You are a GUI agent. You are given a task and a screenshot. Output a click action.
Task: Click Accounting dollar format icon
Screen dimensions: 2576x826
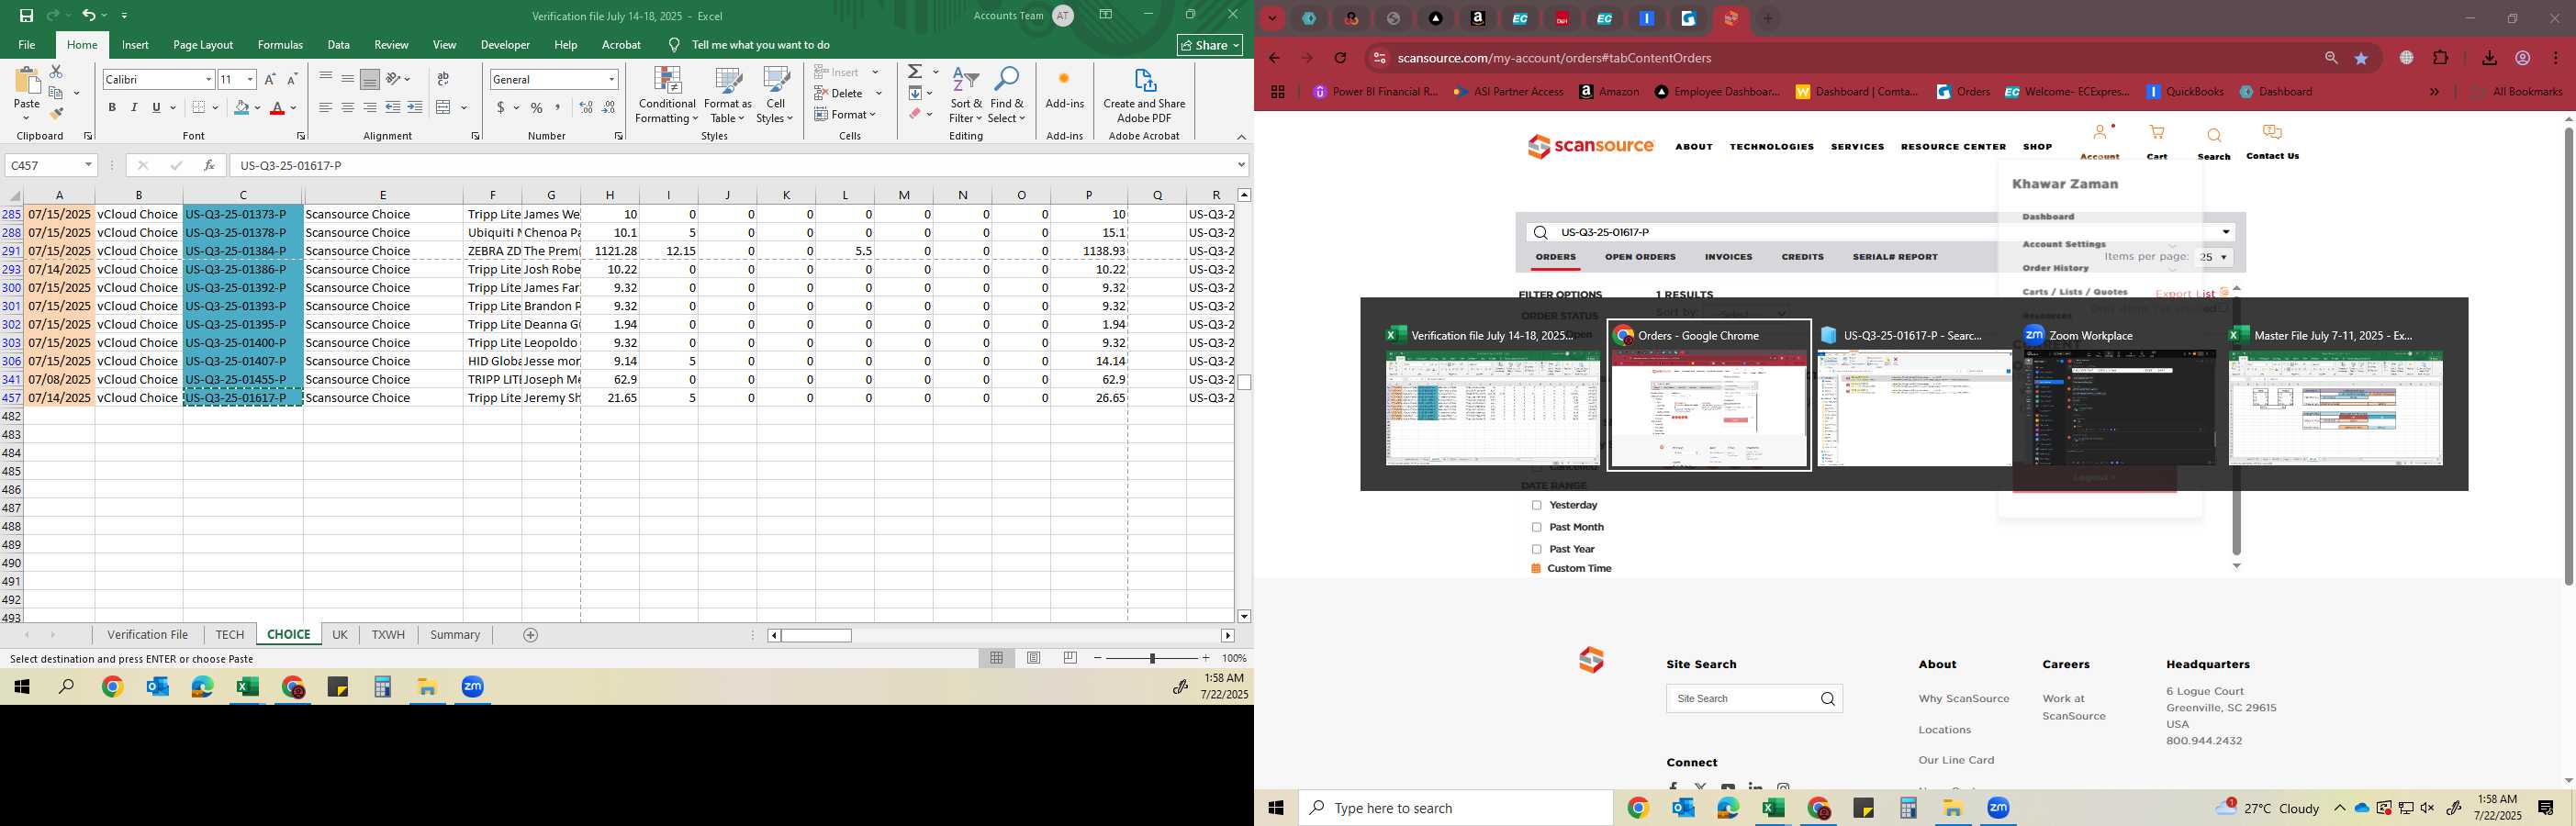(501, 107)
